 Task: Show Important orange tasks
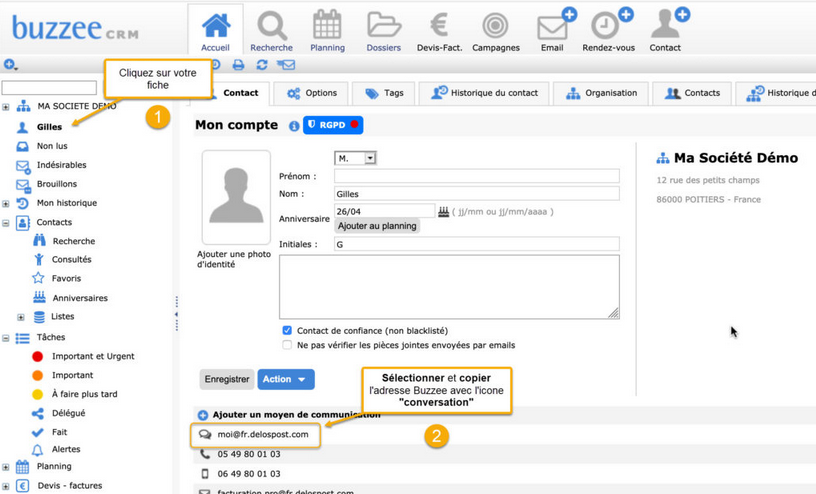tap(72, 375)
